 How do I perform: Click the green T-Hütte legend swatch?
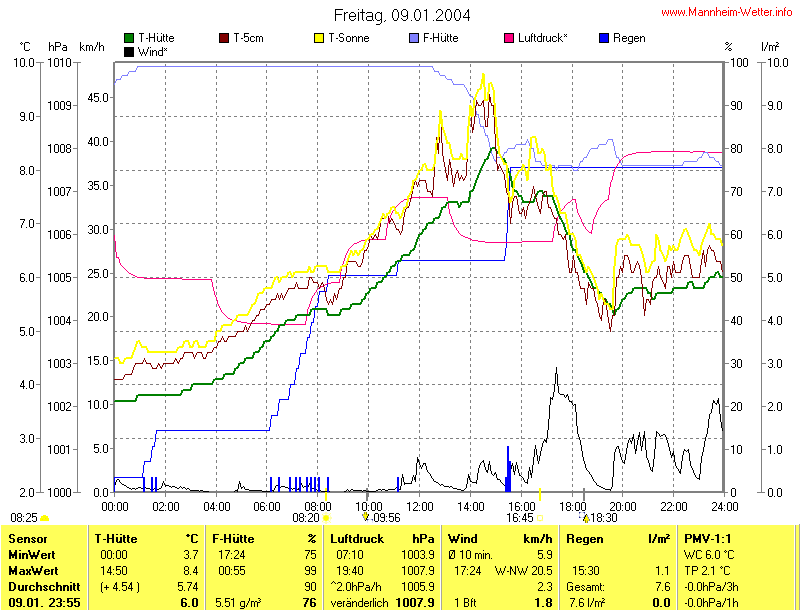[129, 38]
